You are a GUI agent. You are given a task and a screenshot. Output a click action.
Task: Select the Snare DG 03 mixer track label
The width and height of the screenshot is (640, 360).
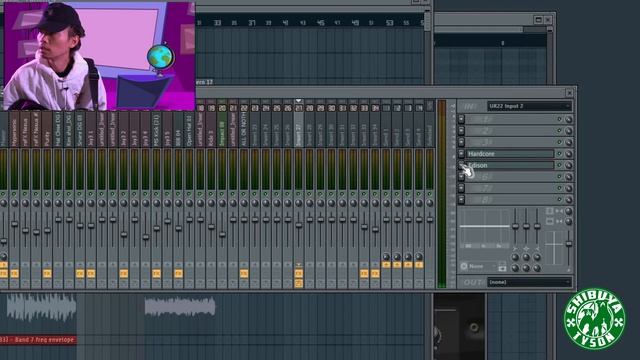(x=80, y=129)
